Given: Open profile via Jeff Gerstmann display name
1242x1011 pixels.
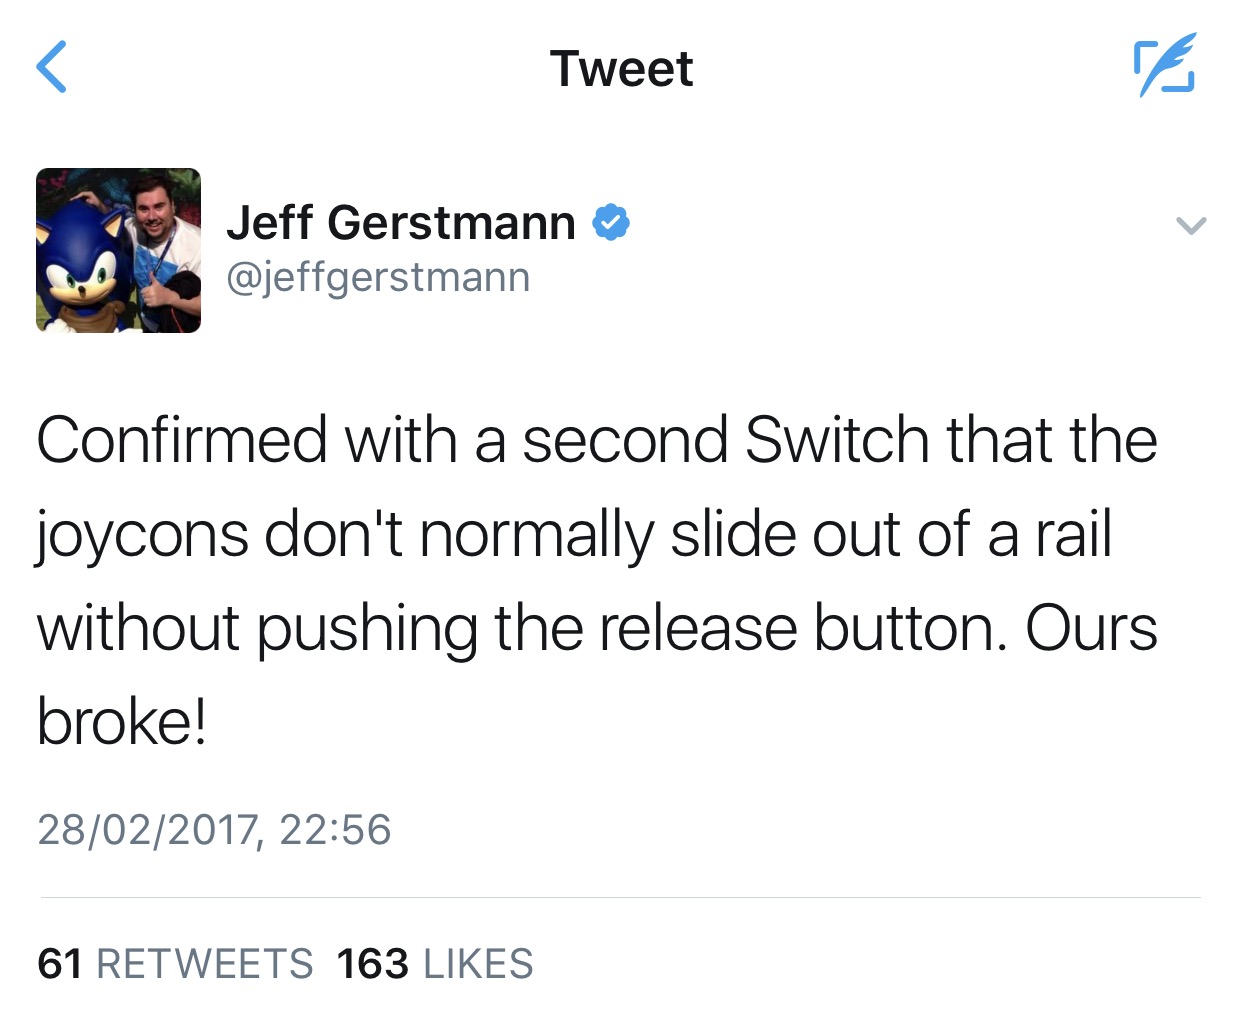Looking at the screenshot, I should tap(401, 222).
